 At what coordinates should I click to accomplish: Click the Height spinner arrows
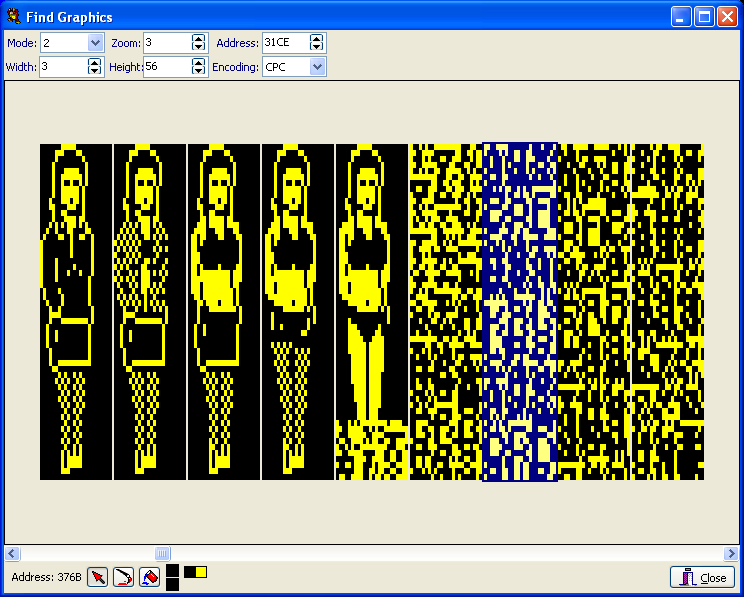(x=199, y=67)
